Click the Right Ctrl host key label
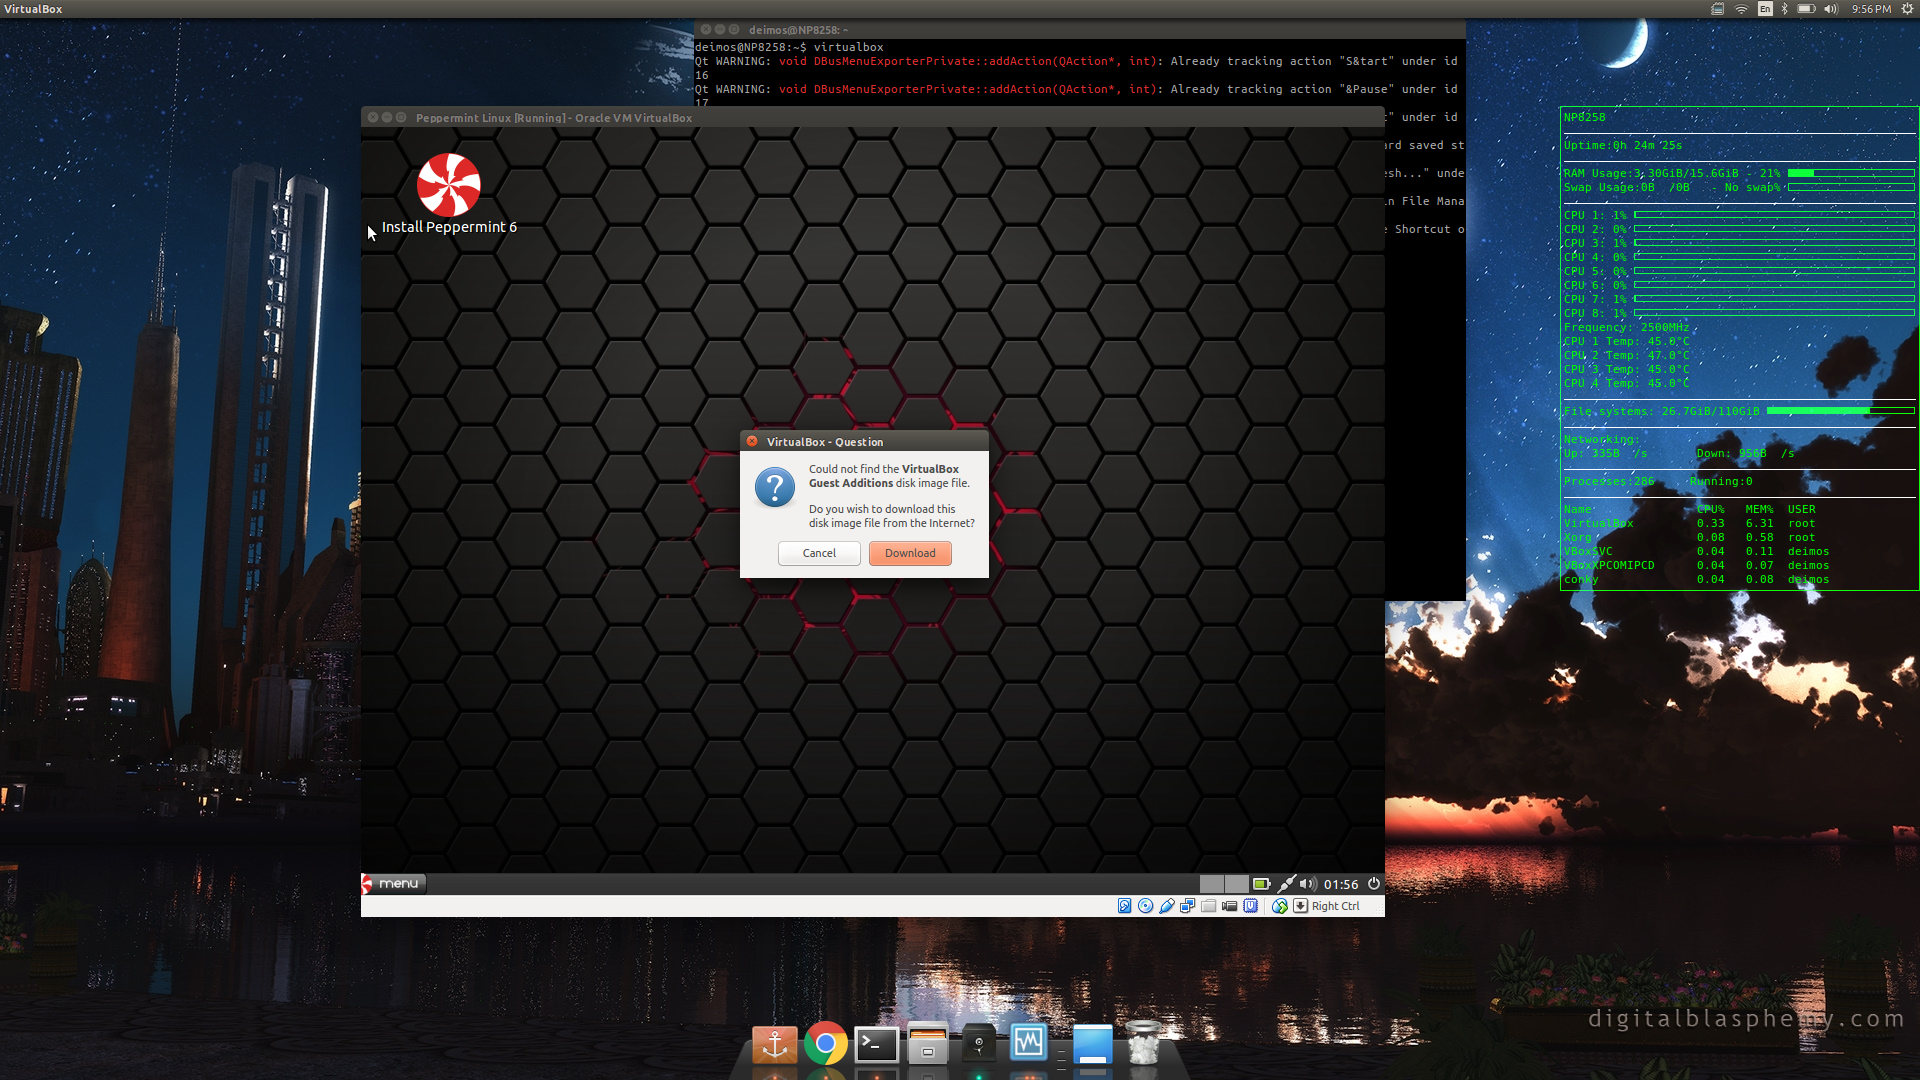 coord(1335,906)
